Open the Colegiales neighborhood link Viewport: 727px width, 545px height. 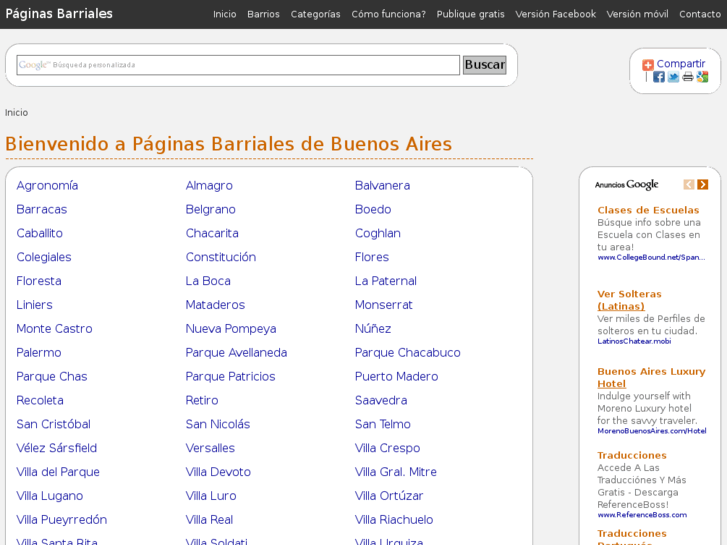[x=44, y=257]
